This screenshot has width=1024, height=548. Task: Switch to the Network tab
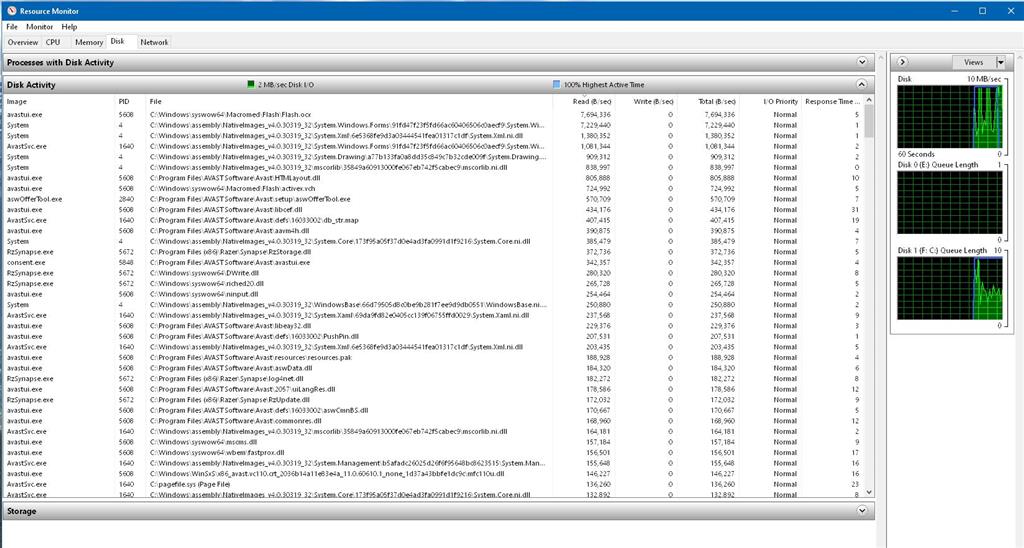point(154,42)
